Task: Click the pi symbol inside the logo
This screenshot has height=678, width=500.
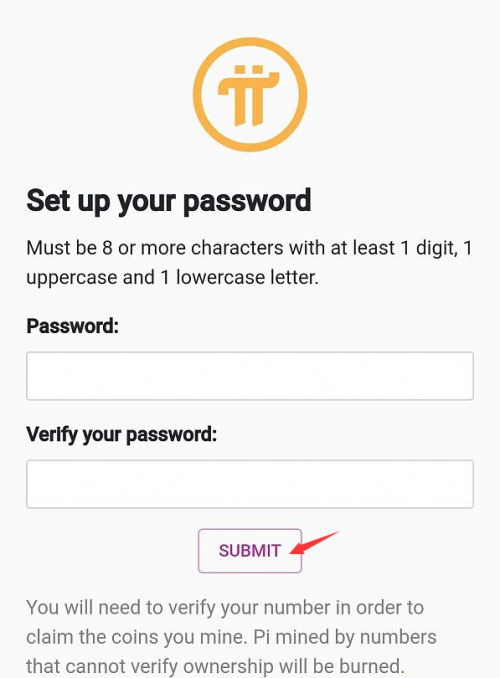Action: 249,96
